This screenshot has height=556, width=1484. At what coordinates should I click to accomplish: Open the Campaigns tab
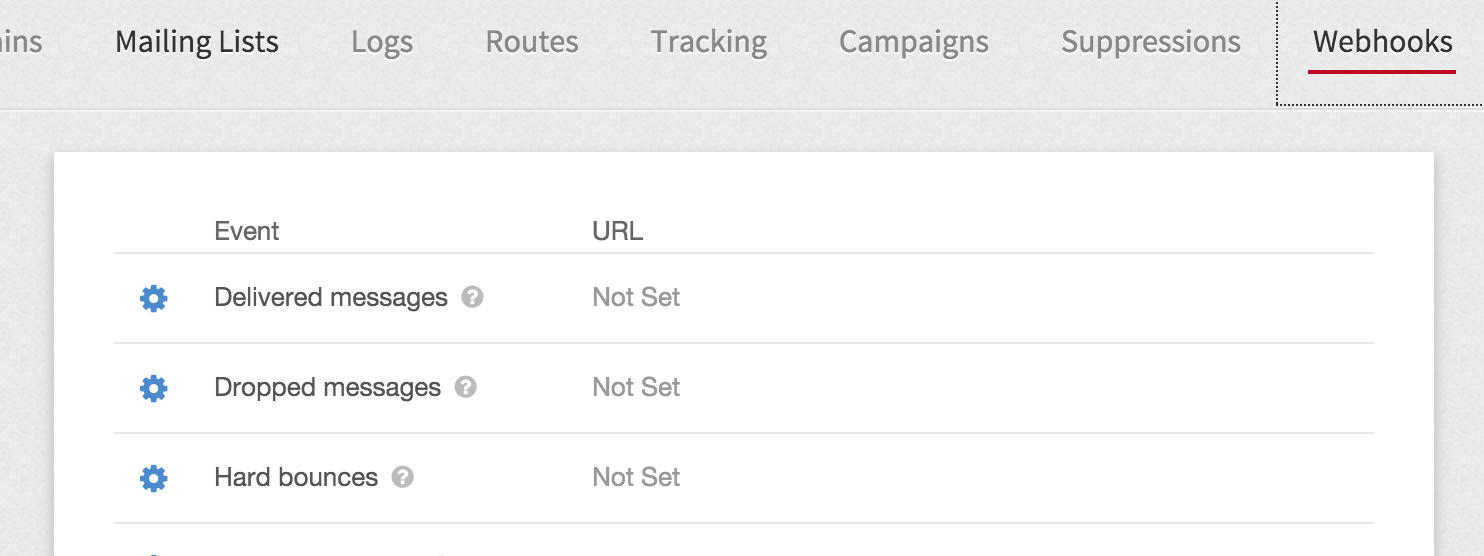tap(914, 42)
